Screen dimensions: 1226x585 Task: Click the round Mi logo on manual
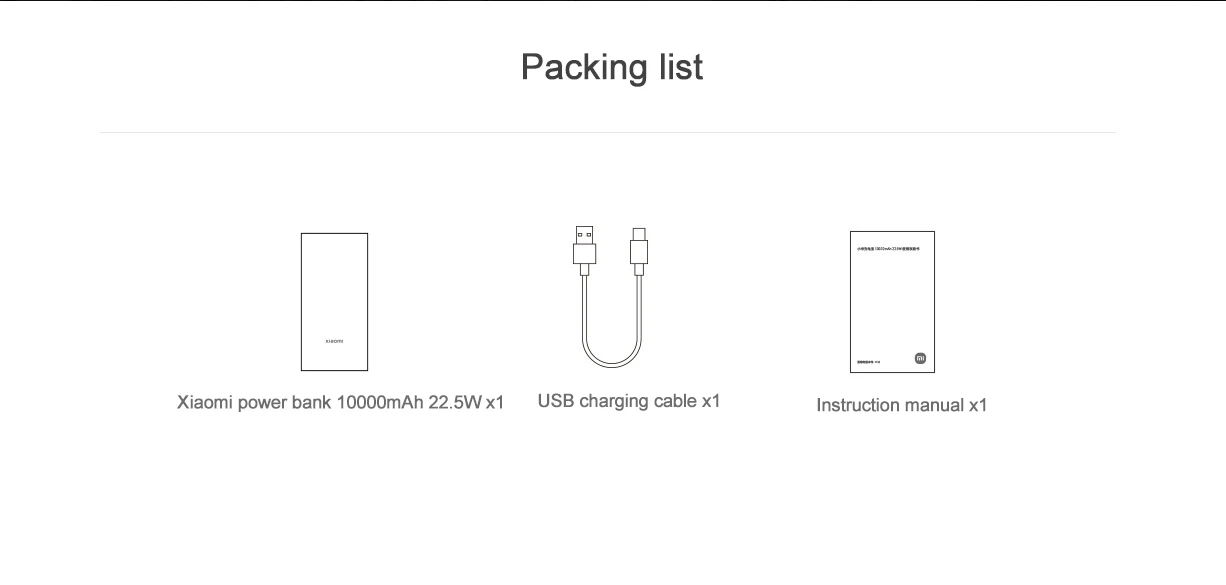click(x=920, y=358)
